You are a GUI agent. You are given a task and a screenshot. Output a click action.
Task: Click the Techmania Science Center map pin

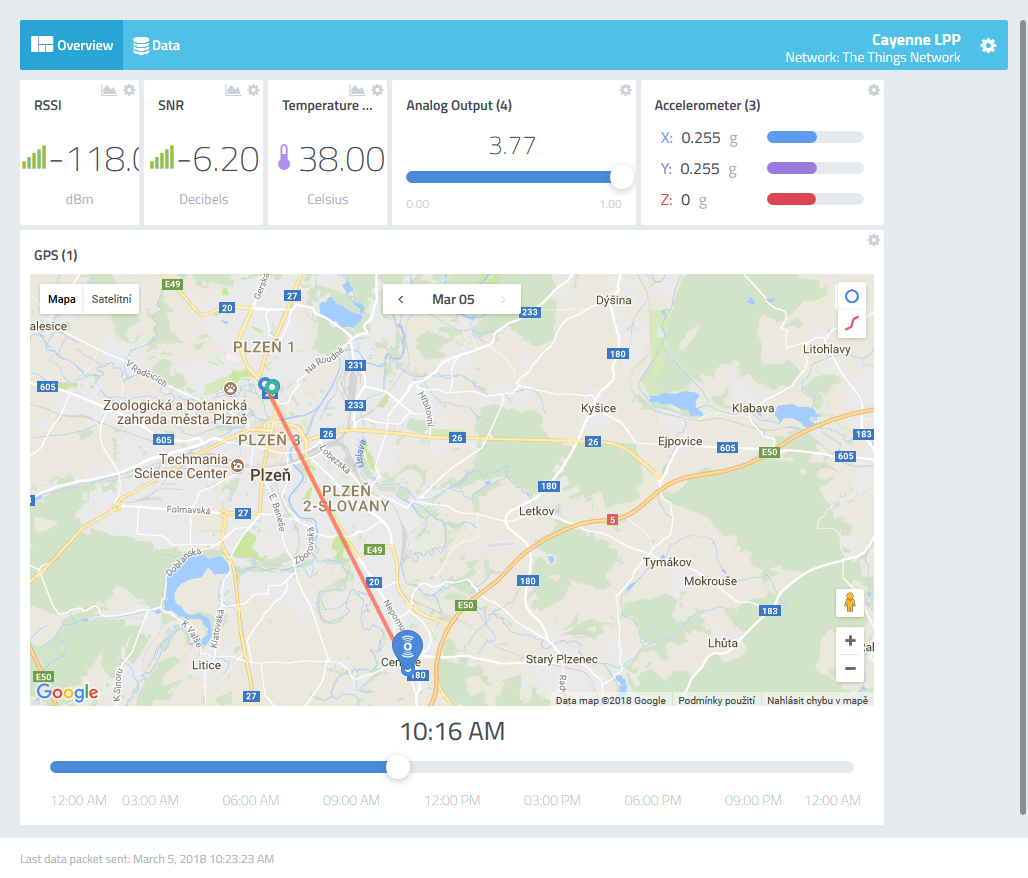coord(237,466)
